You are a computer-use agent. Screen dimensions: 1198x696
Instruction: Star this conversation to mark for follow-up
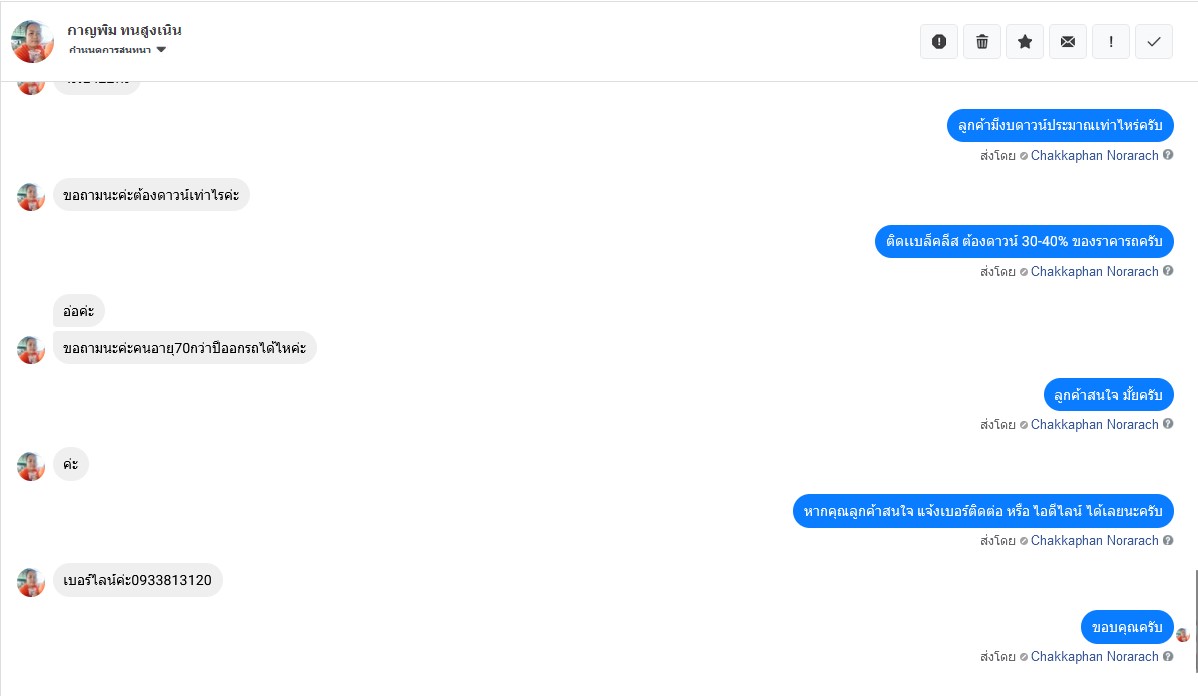1025,42
